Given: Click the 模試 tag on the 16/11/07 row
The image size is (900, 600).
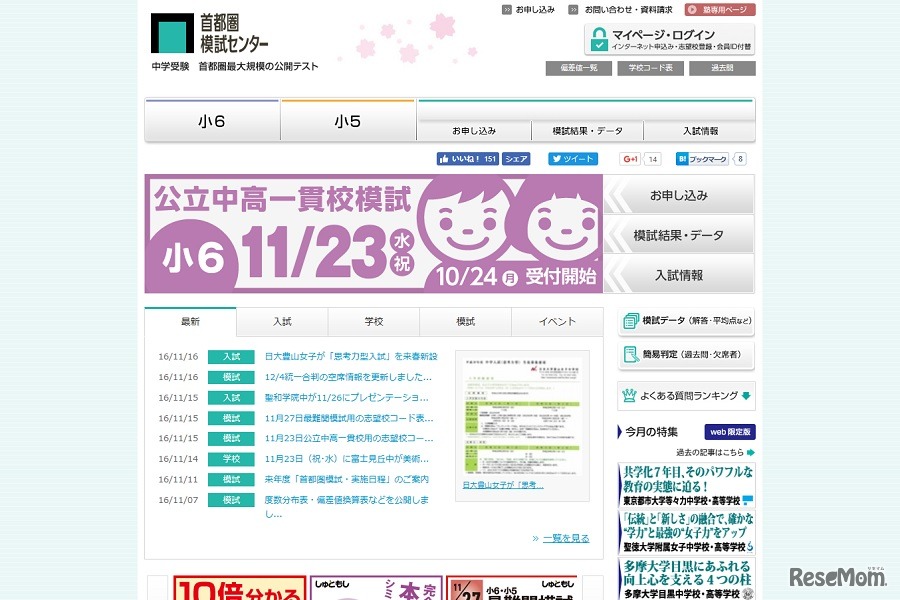Looking at the screenshot, I should 231,500.
